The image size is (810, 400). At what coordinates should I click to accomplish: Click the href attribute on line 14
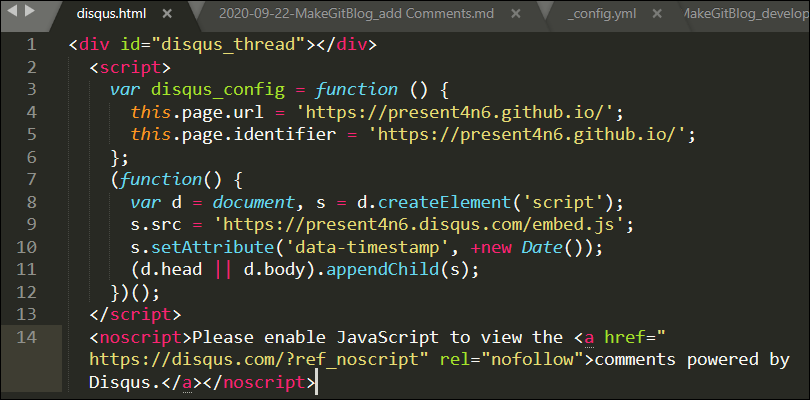click(626, 337)
